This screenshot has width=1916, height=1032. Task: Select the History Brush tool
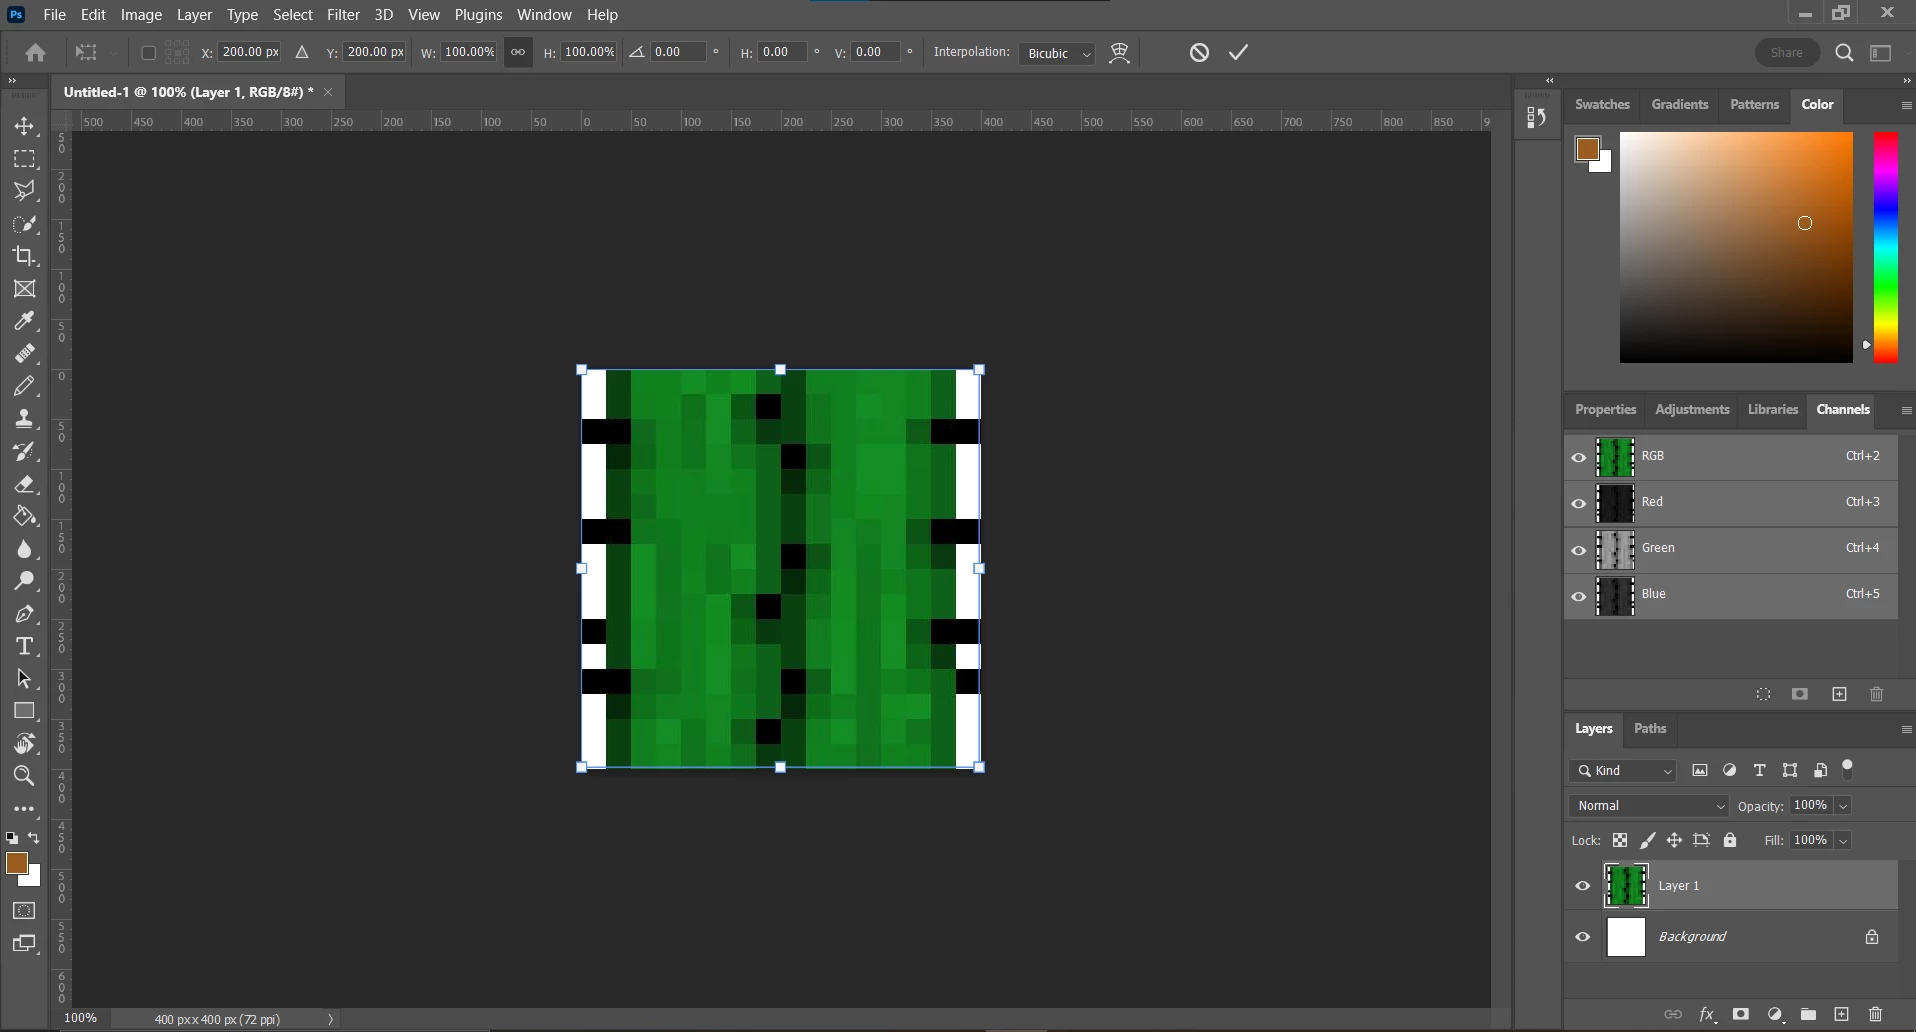[x=25, y=451]
